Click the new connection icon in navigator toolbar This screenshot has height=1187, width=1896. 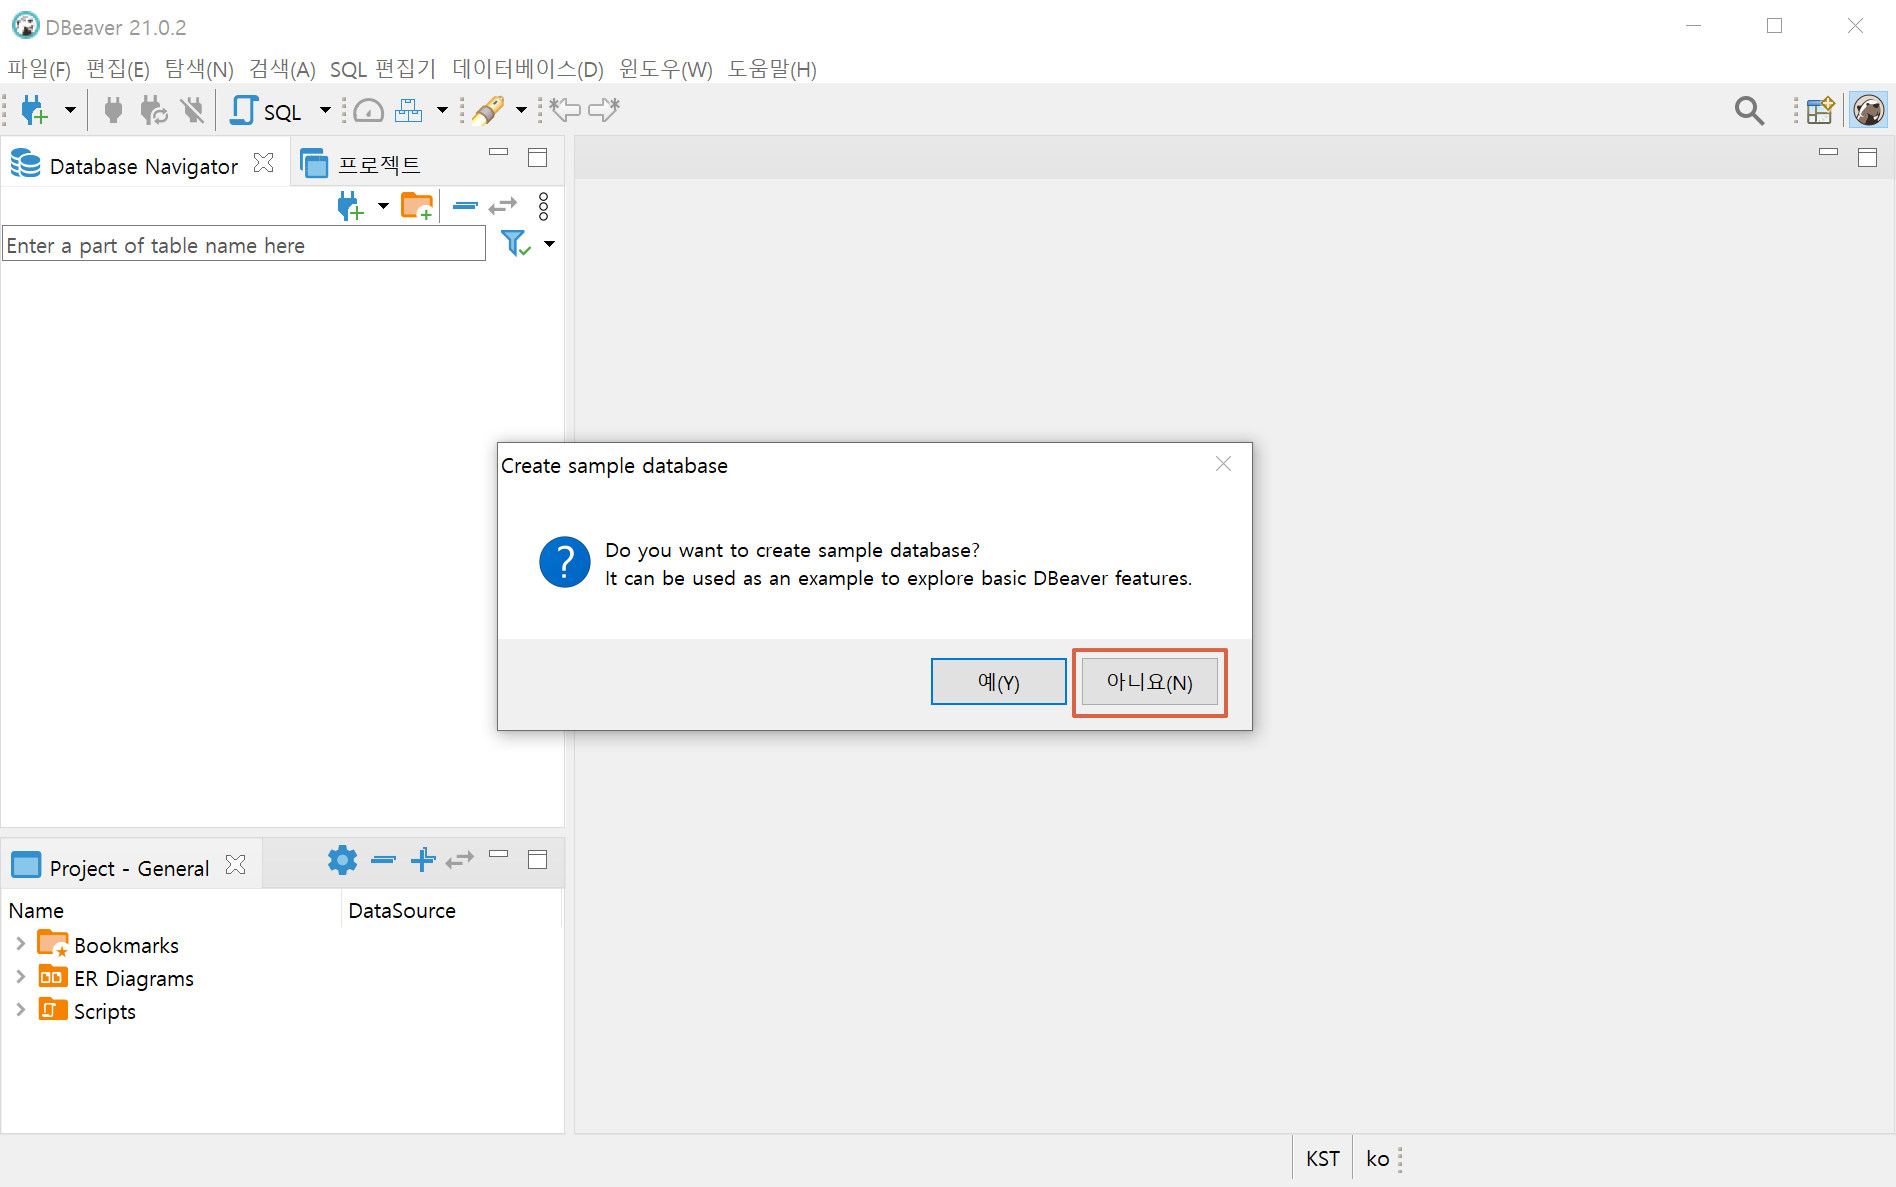tap(350, 207)
